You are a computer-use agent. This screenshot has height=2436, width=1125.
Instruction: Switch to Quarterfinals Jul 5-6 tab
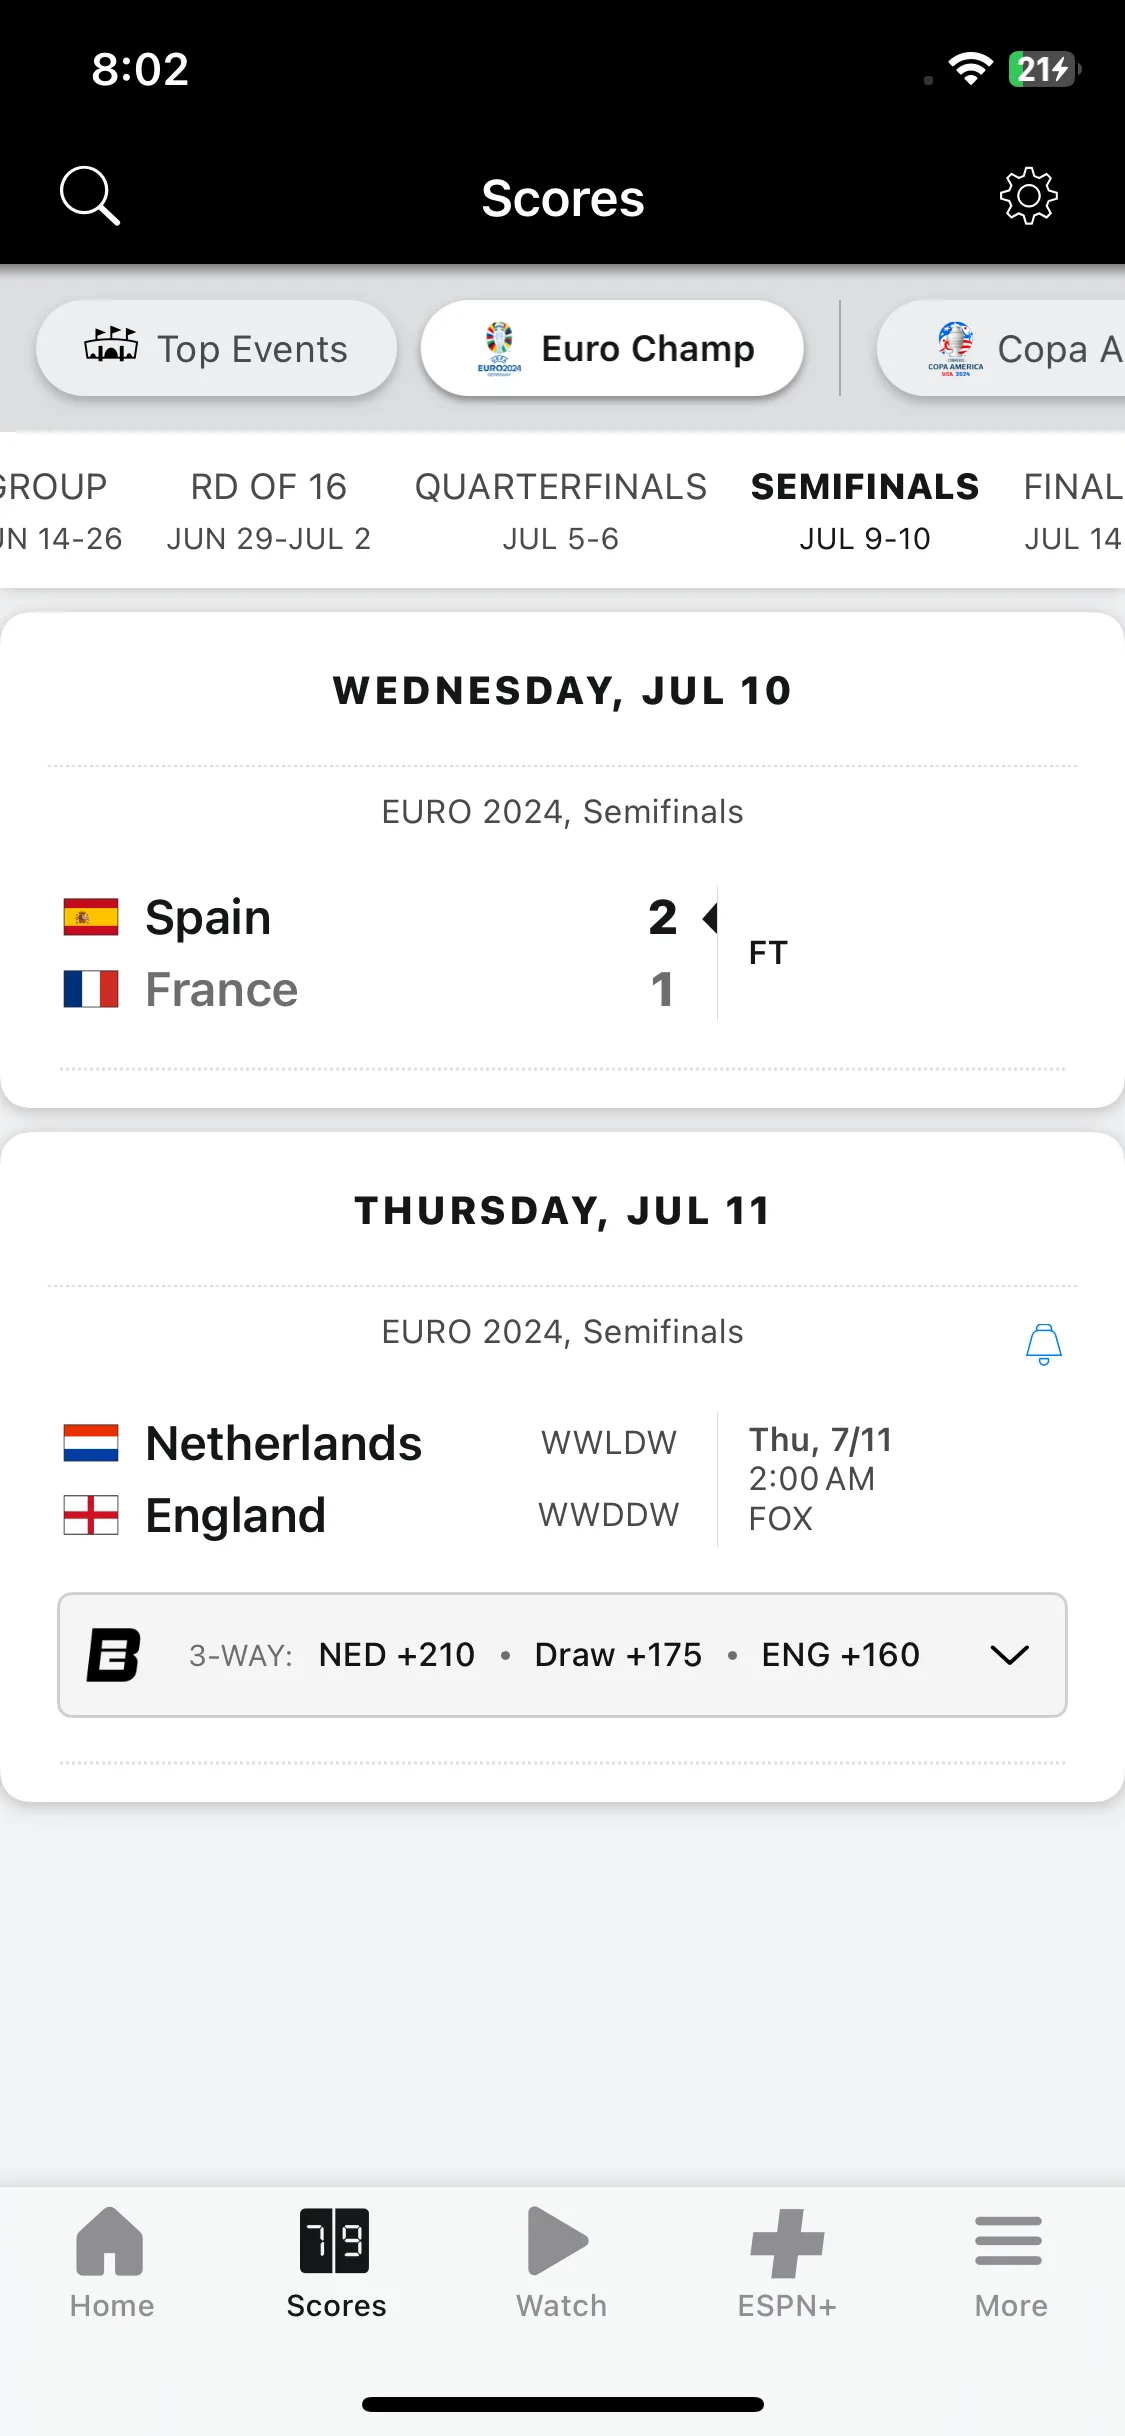click(561, 511)
